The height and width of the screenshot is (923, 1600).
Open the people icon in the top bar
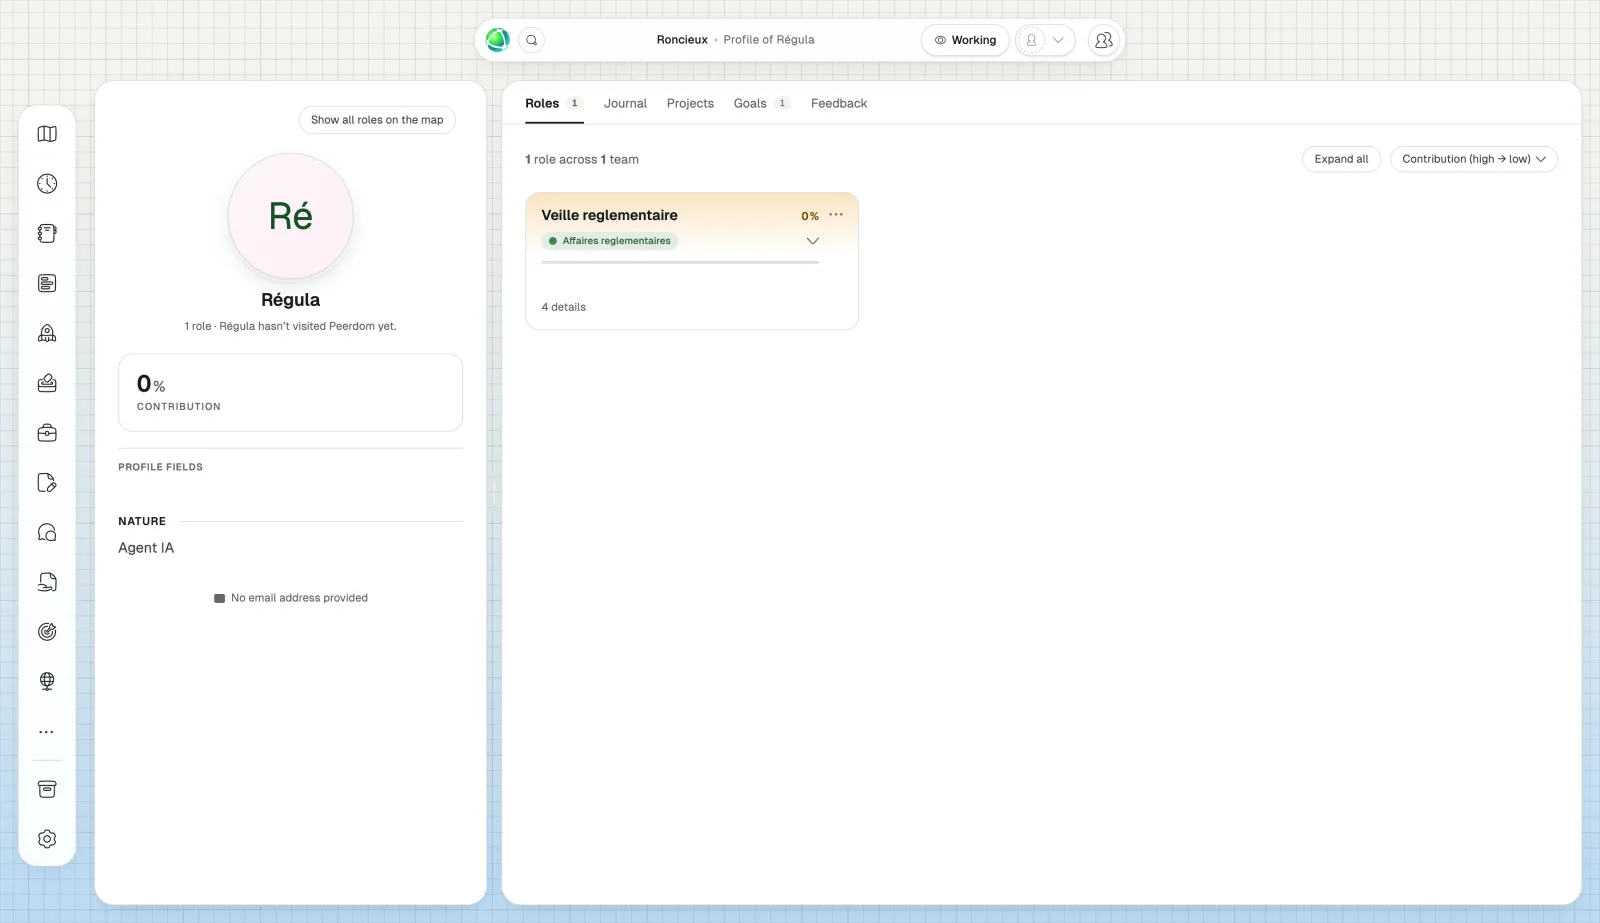[1104, 40]
